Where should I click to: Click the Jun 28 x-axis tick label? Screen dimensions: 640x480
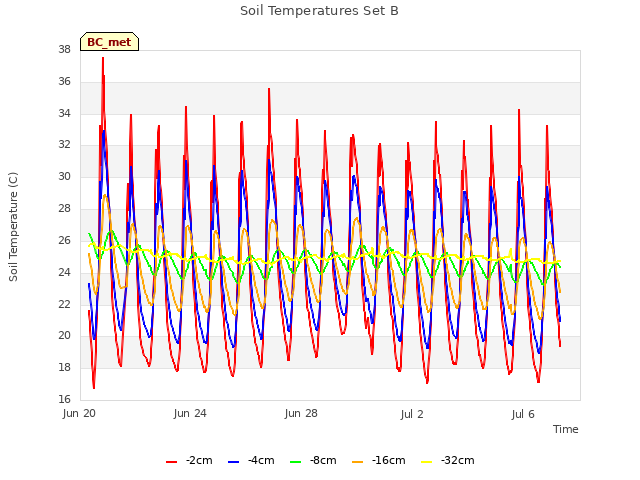coord(301,413)
